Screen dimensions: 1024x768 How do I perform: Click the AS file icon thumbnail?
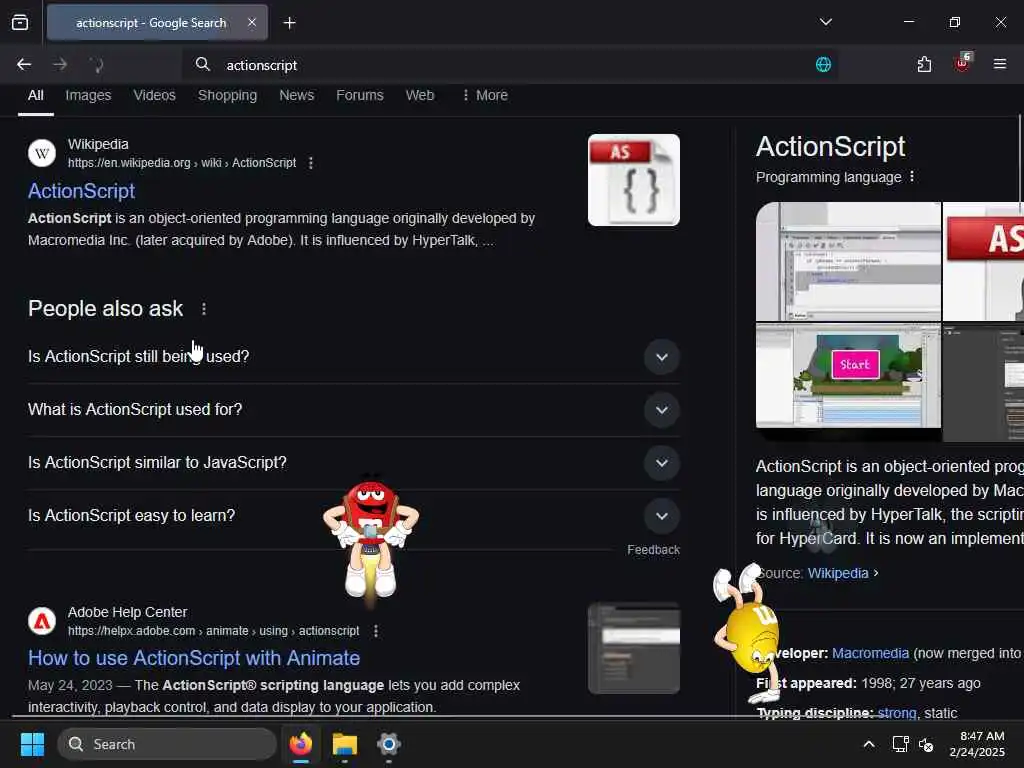(633, 180)
